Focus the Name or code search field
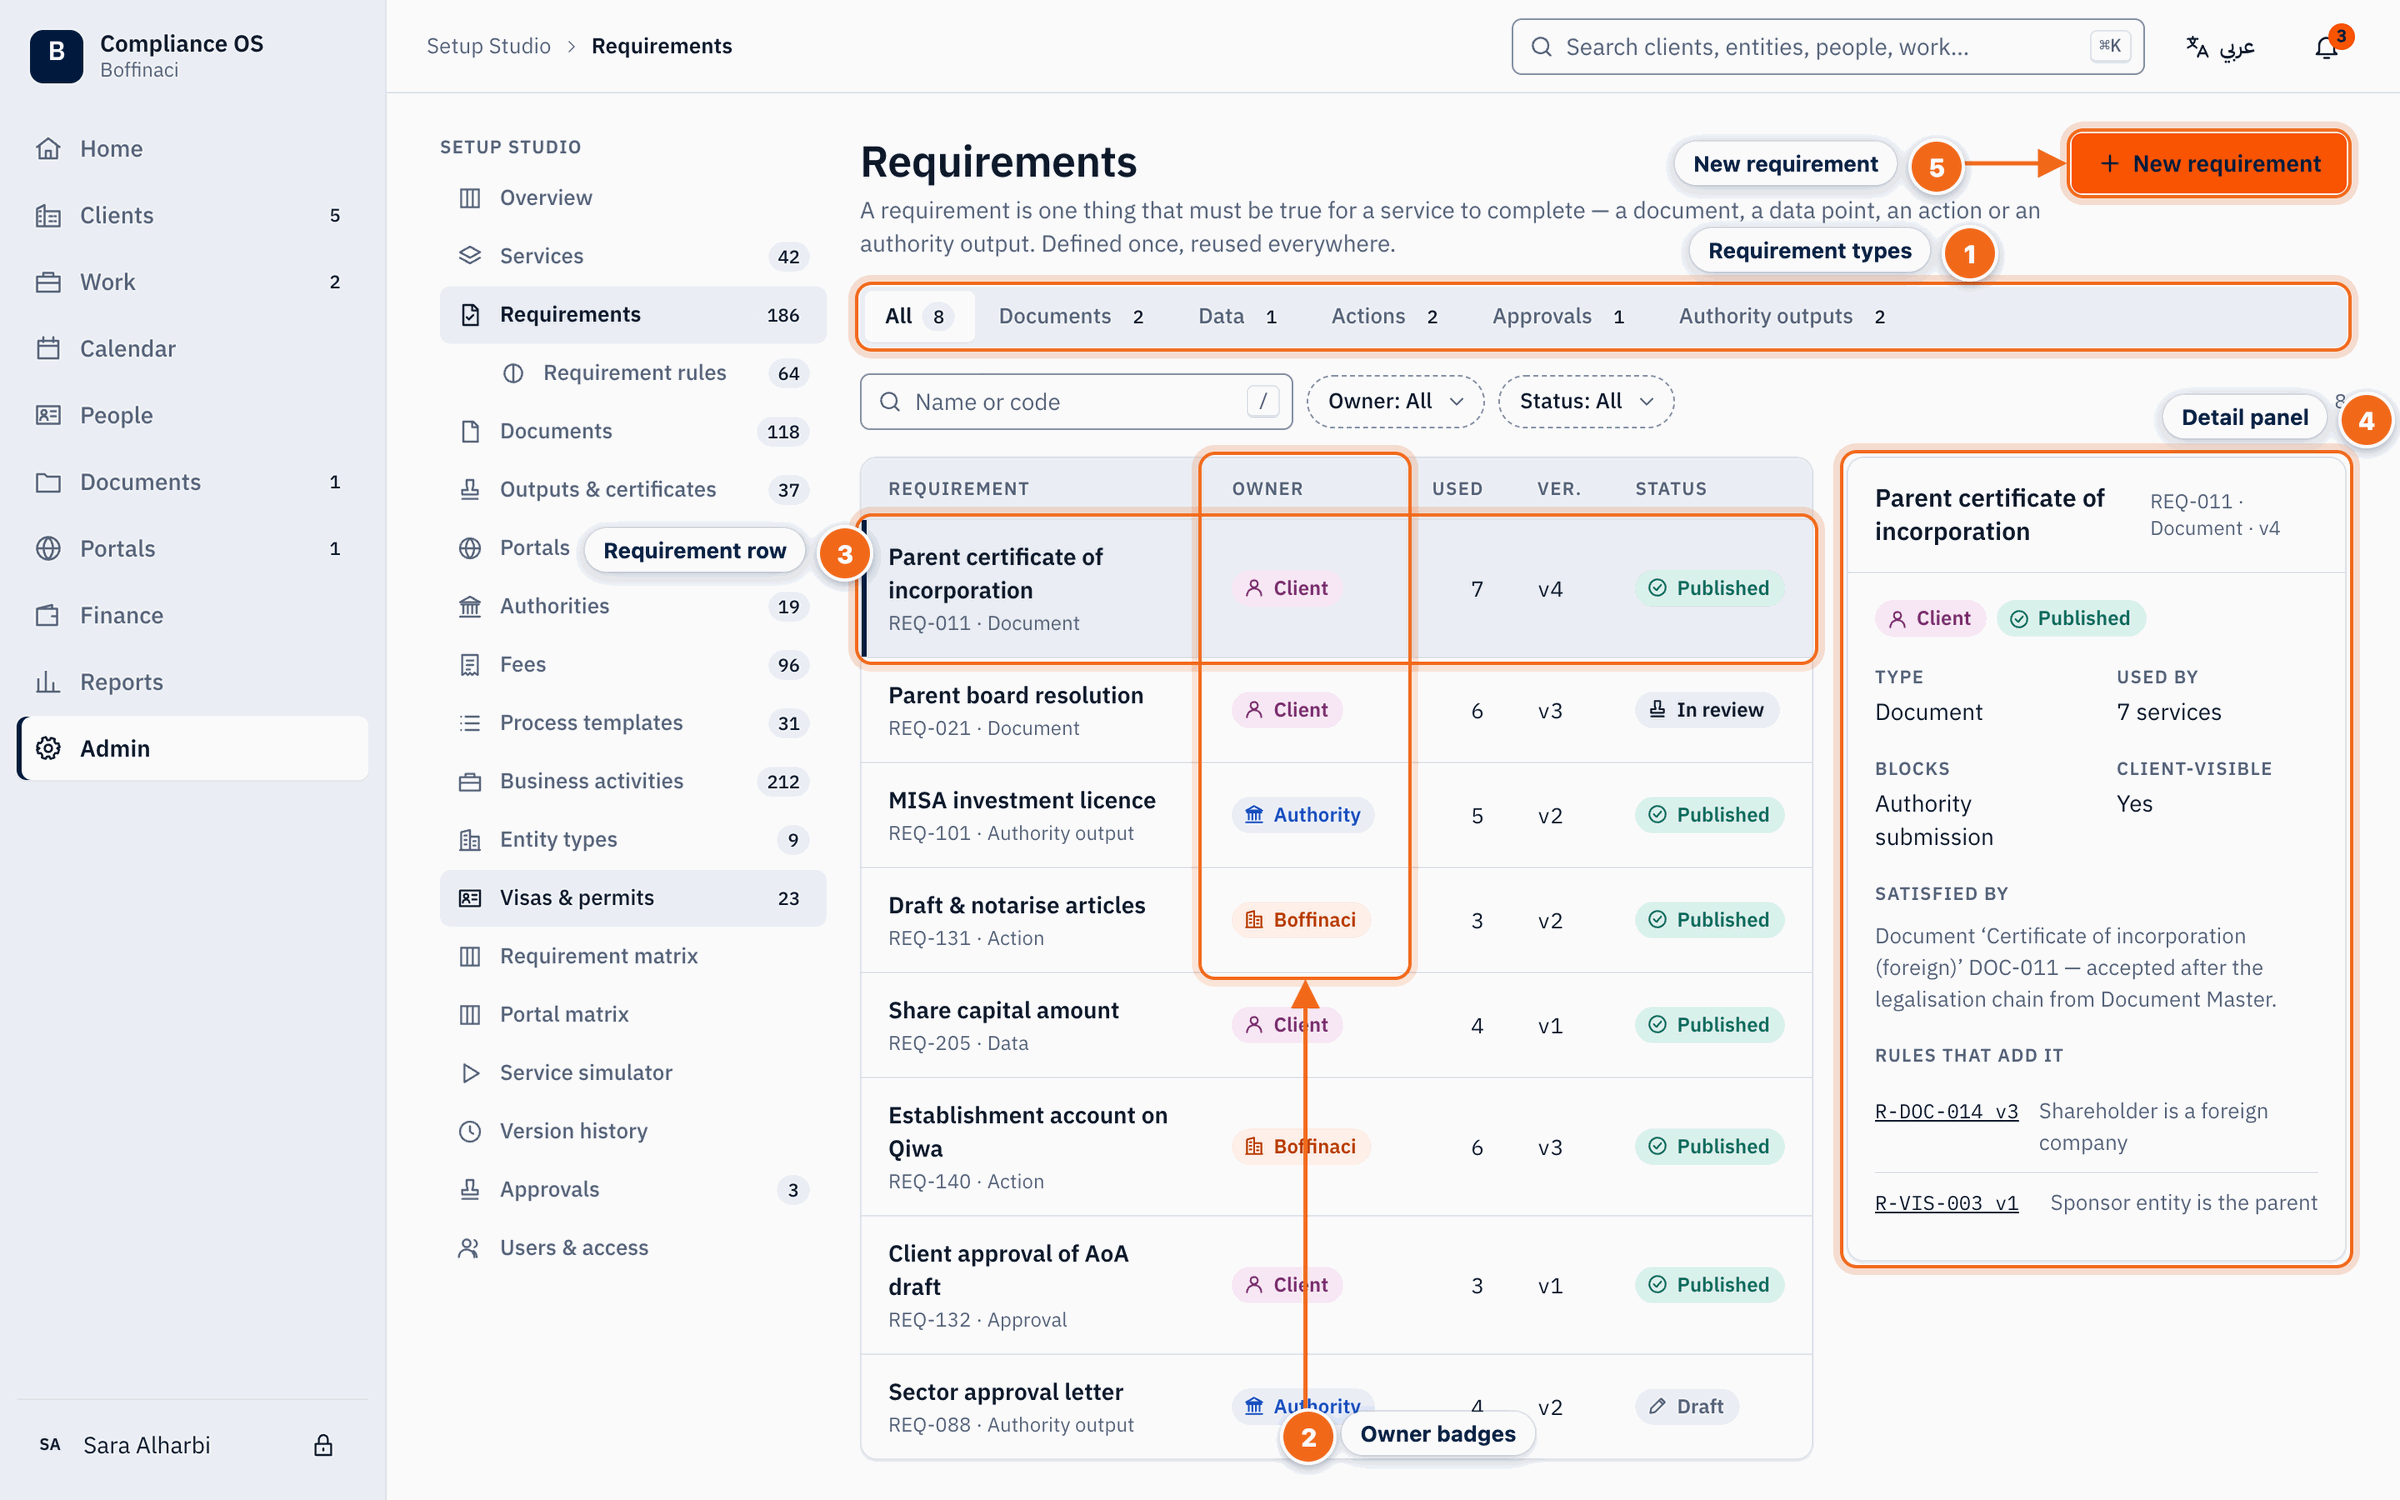2400x1500 pixels. 1076,402
